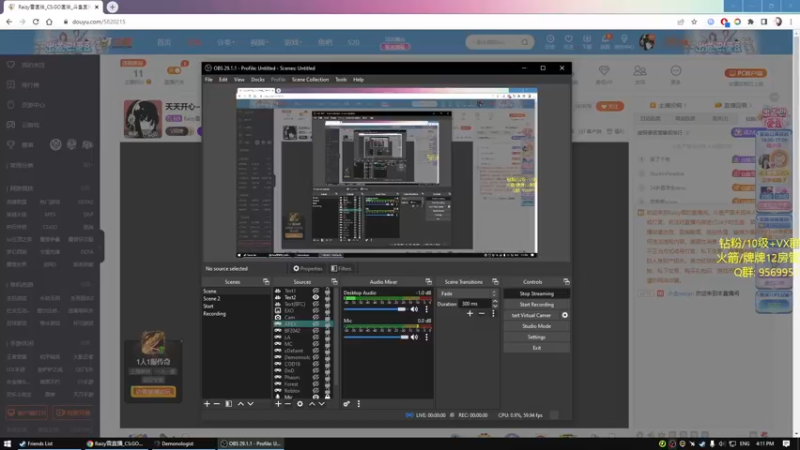Image resolution: width=800 pixels, height=450 pixels.
Task: Open source Properties button below preview
Action: tap(308, 268)
